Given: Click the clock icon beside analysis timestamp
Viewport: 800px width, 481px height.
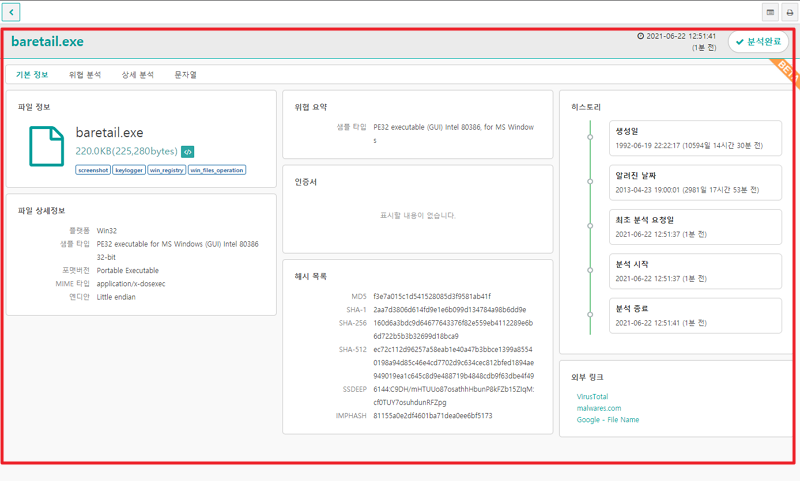Looking at the screenshot, I should [x=641, y=36].
